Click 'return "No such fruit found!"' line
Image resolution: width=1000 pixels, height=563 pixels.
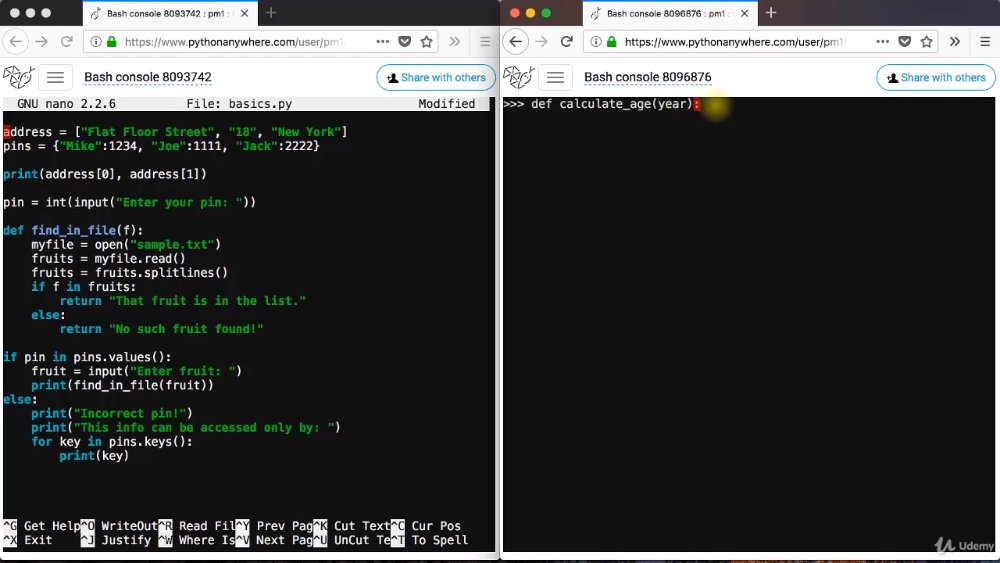click(162, 329)
